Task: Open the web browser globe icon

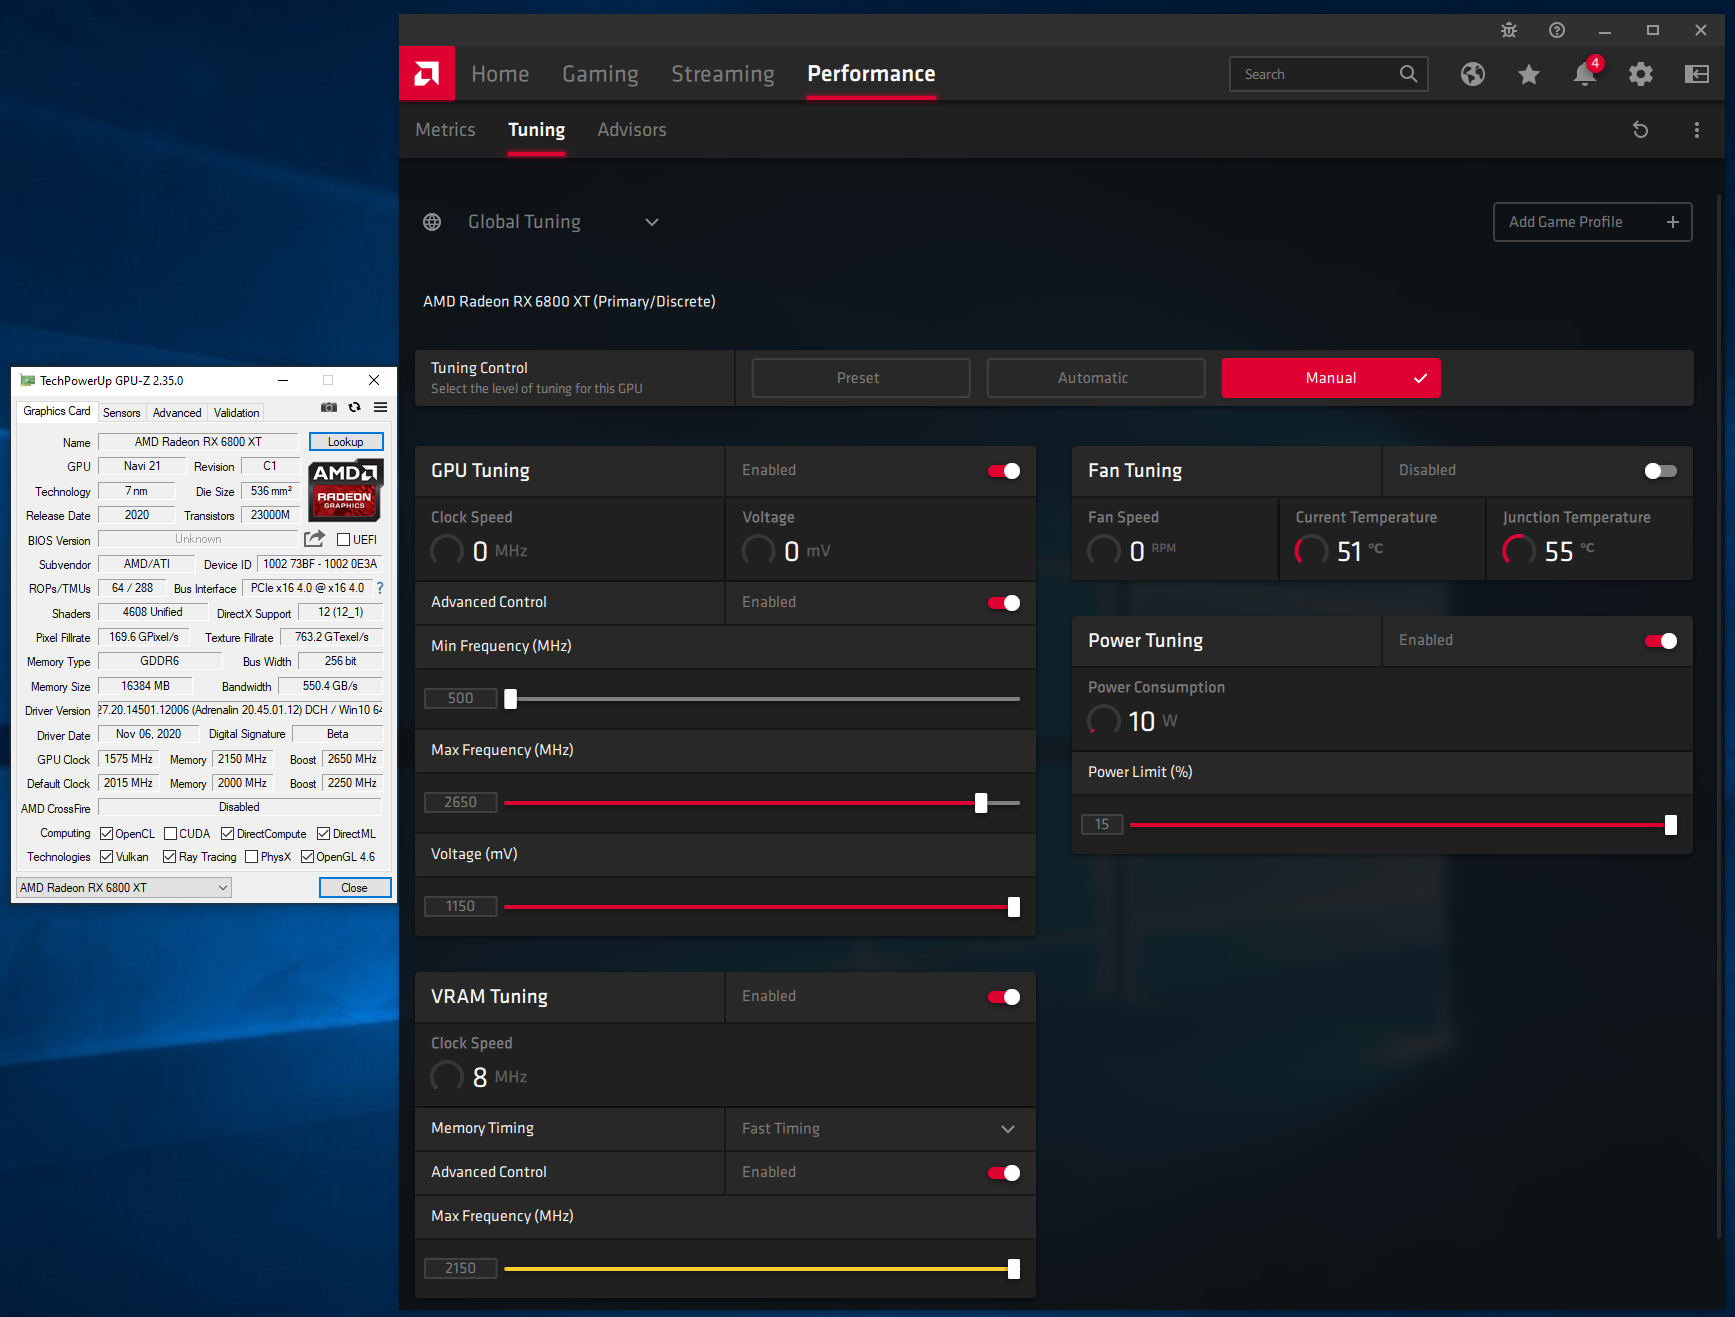Action: pos(1472,74)
